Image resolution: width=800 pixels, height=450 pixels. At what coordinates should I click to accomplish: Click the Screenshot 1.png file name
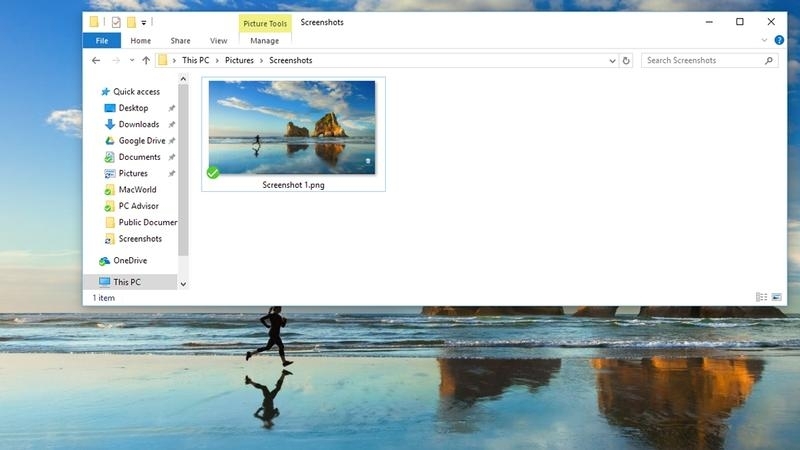[x=293, y=185]
